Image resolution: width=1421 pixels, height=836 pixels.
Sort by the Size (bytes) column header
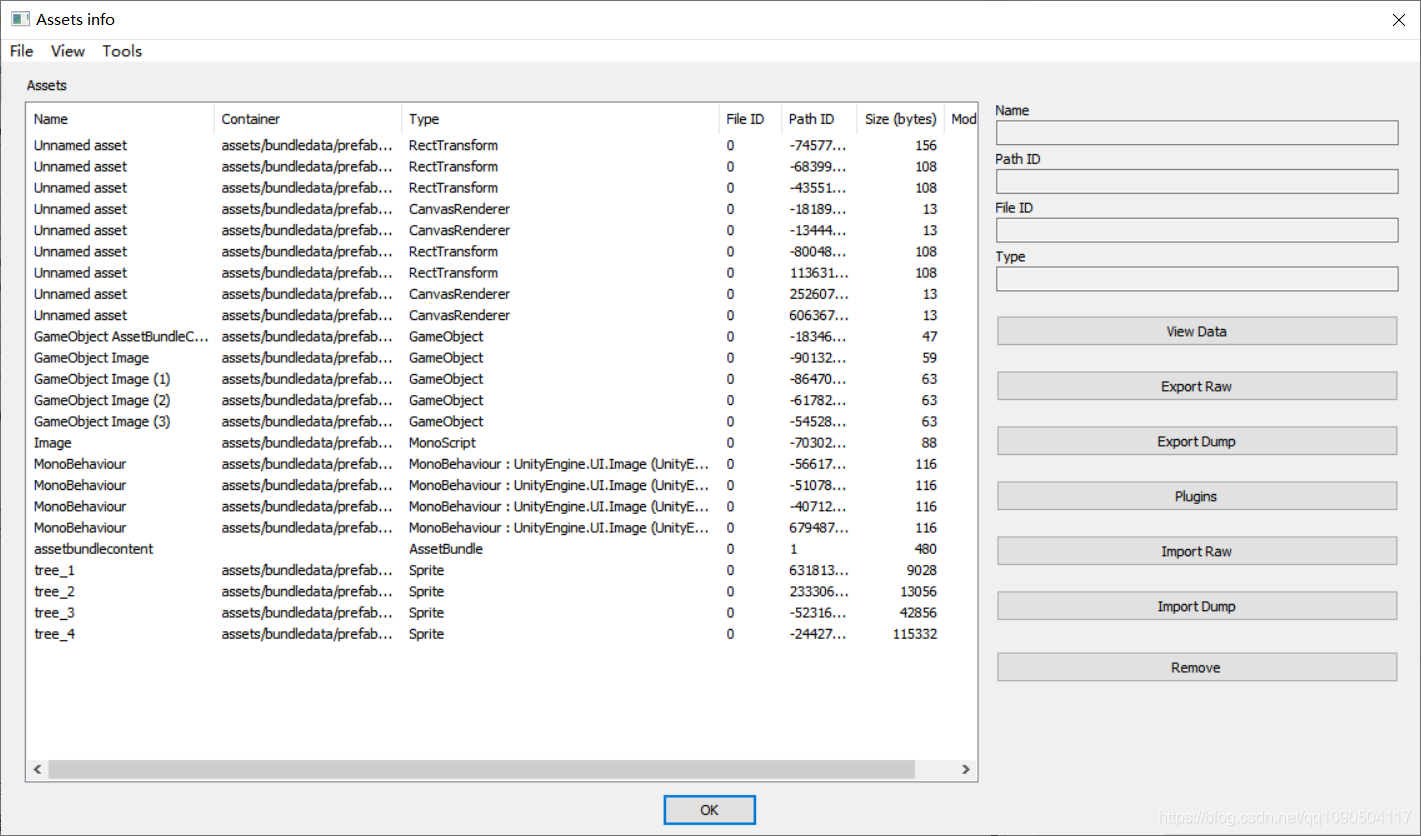tap(899, 118)
